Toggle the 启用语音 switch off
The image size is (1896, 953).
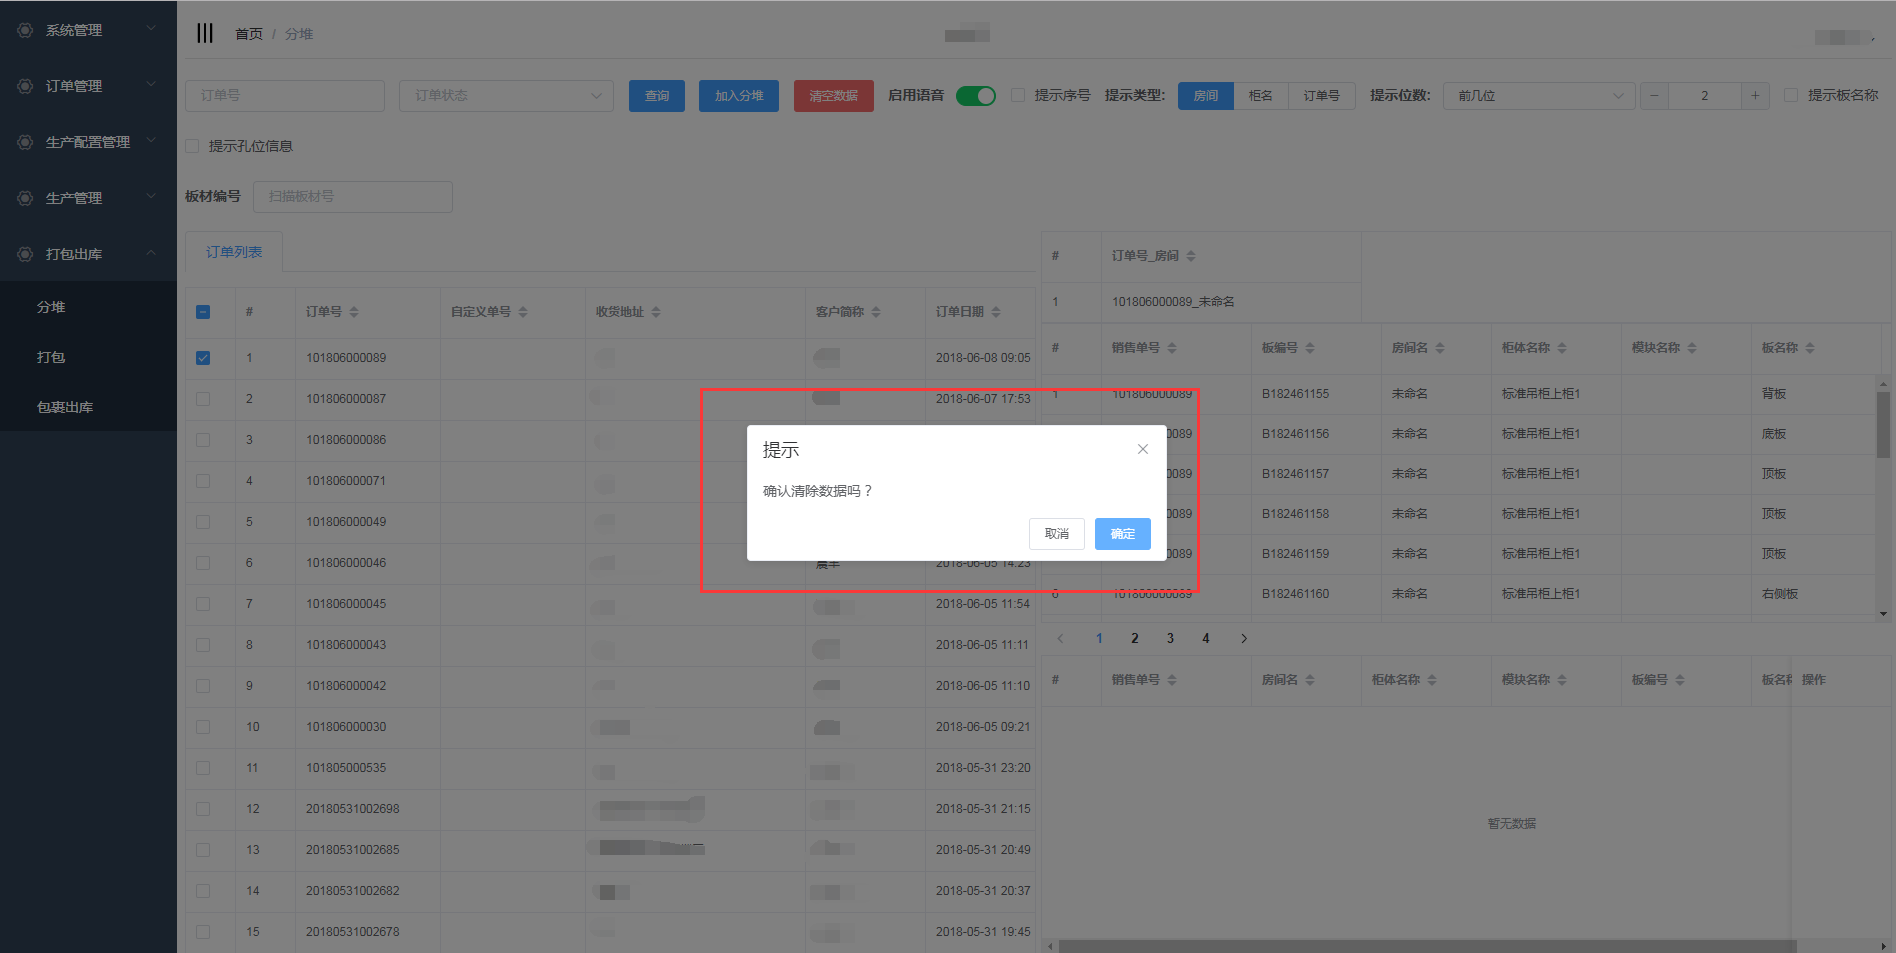(x=975, y=96)
